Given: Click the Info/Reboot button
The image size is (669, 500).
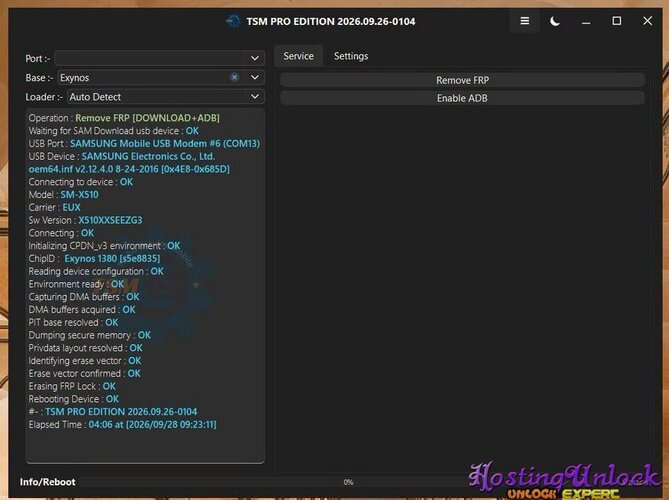Looking at the screenshot, I should pyautogui.click(x=47, y=482).
